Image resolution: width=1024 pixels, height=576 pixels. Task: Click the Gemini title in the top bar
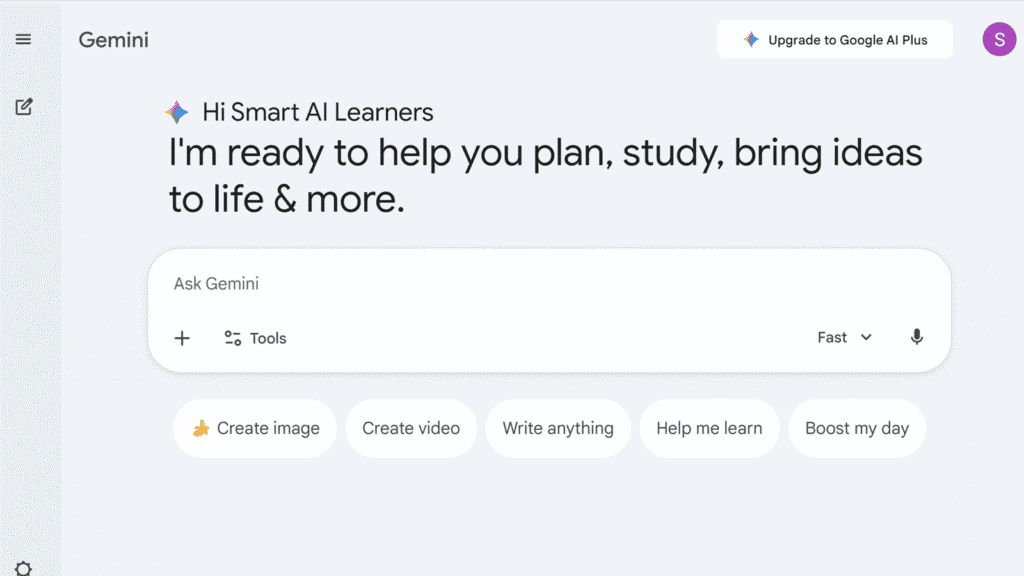[113, 40]
